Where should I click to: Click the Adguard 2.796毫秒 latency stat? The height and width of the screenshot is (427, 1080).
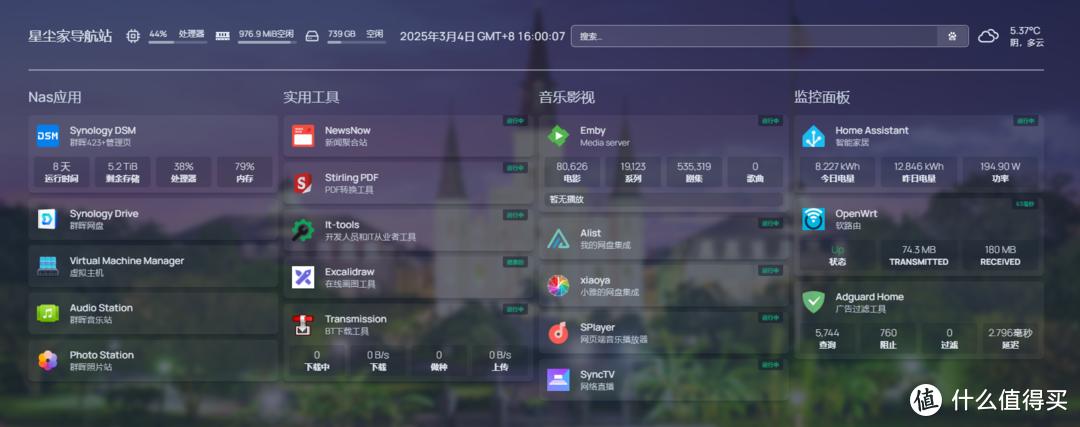pos(1010,339)
